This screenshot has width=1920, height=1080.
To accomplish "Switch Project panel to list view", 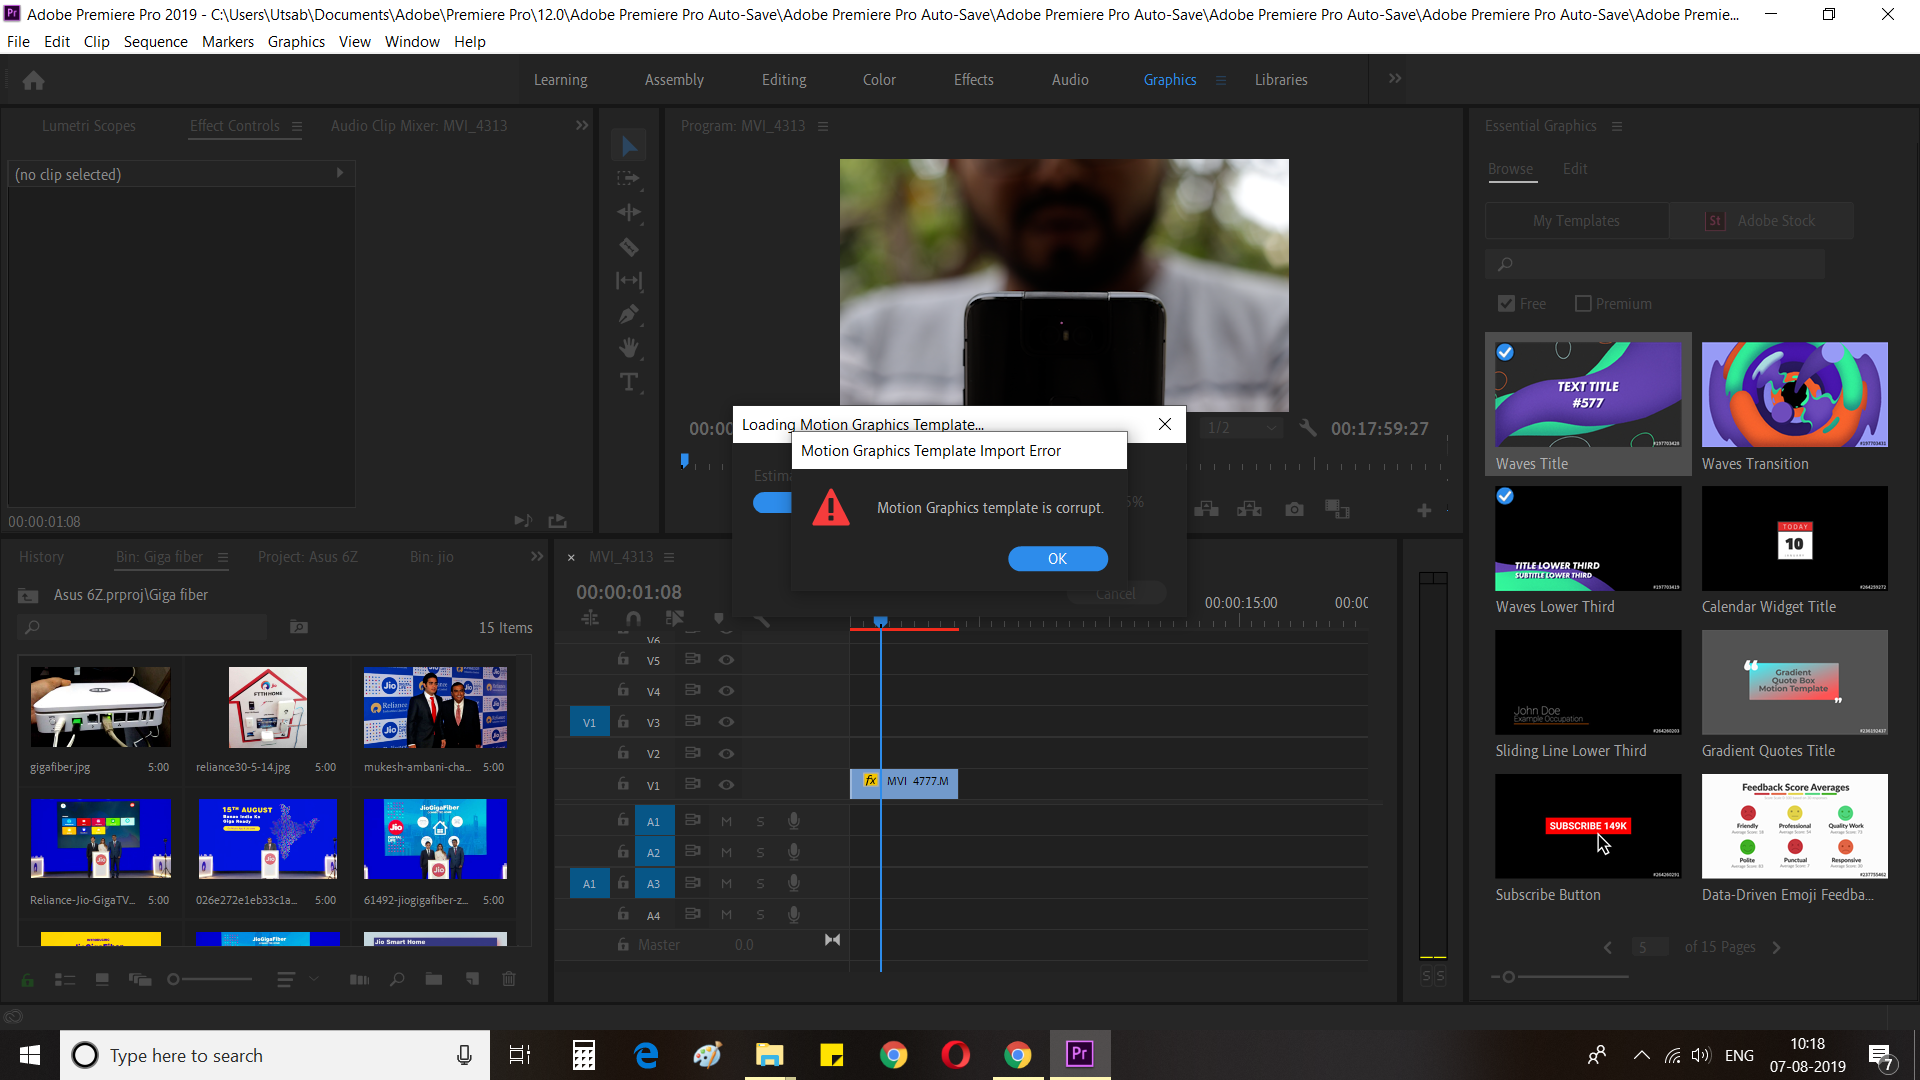I will [x=65, y=979].
